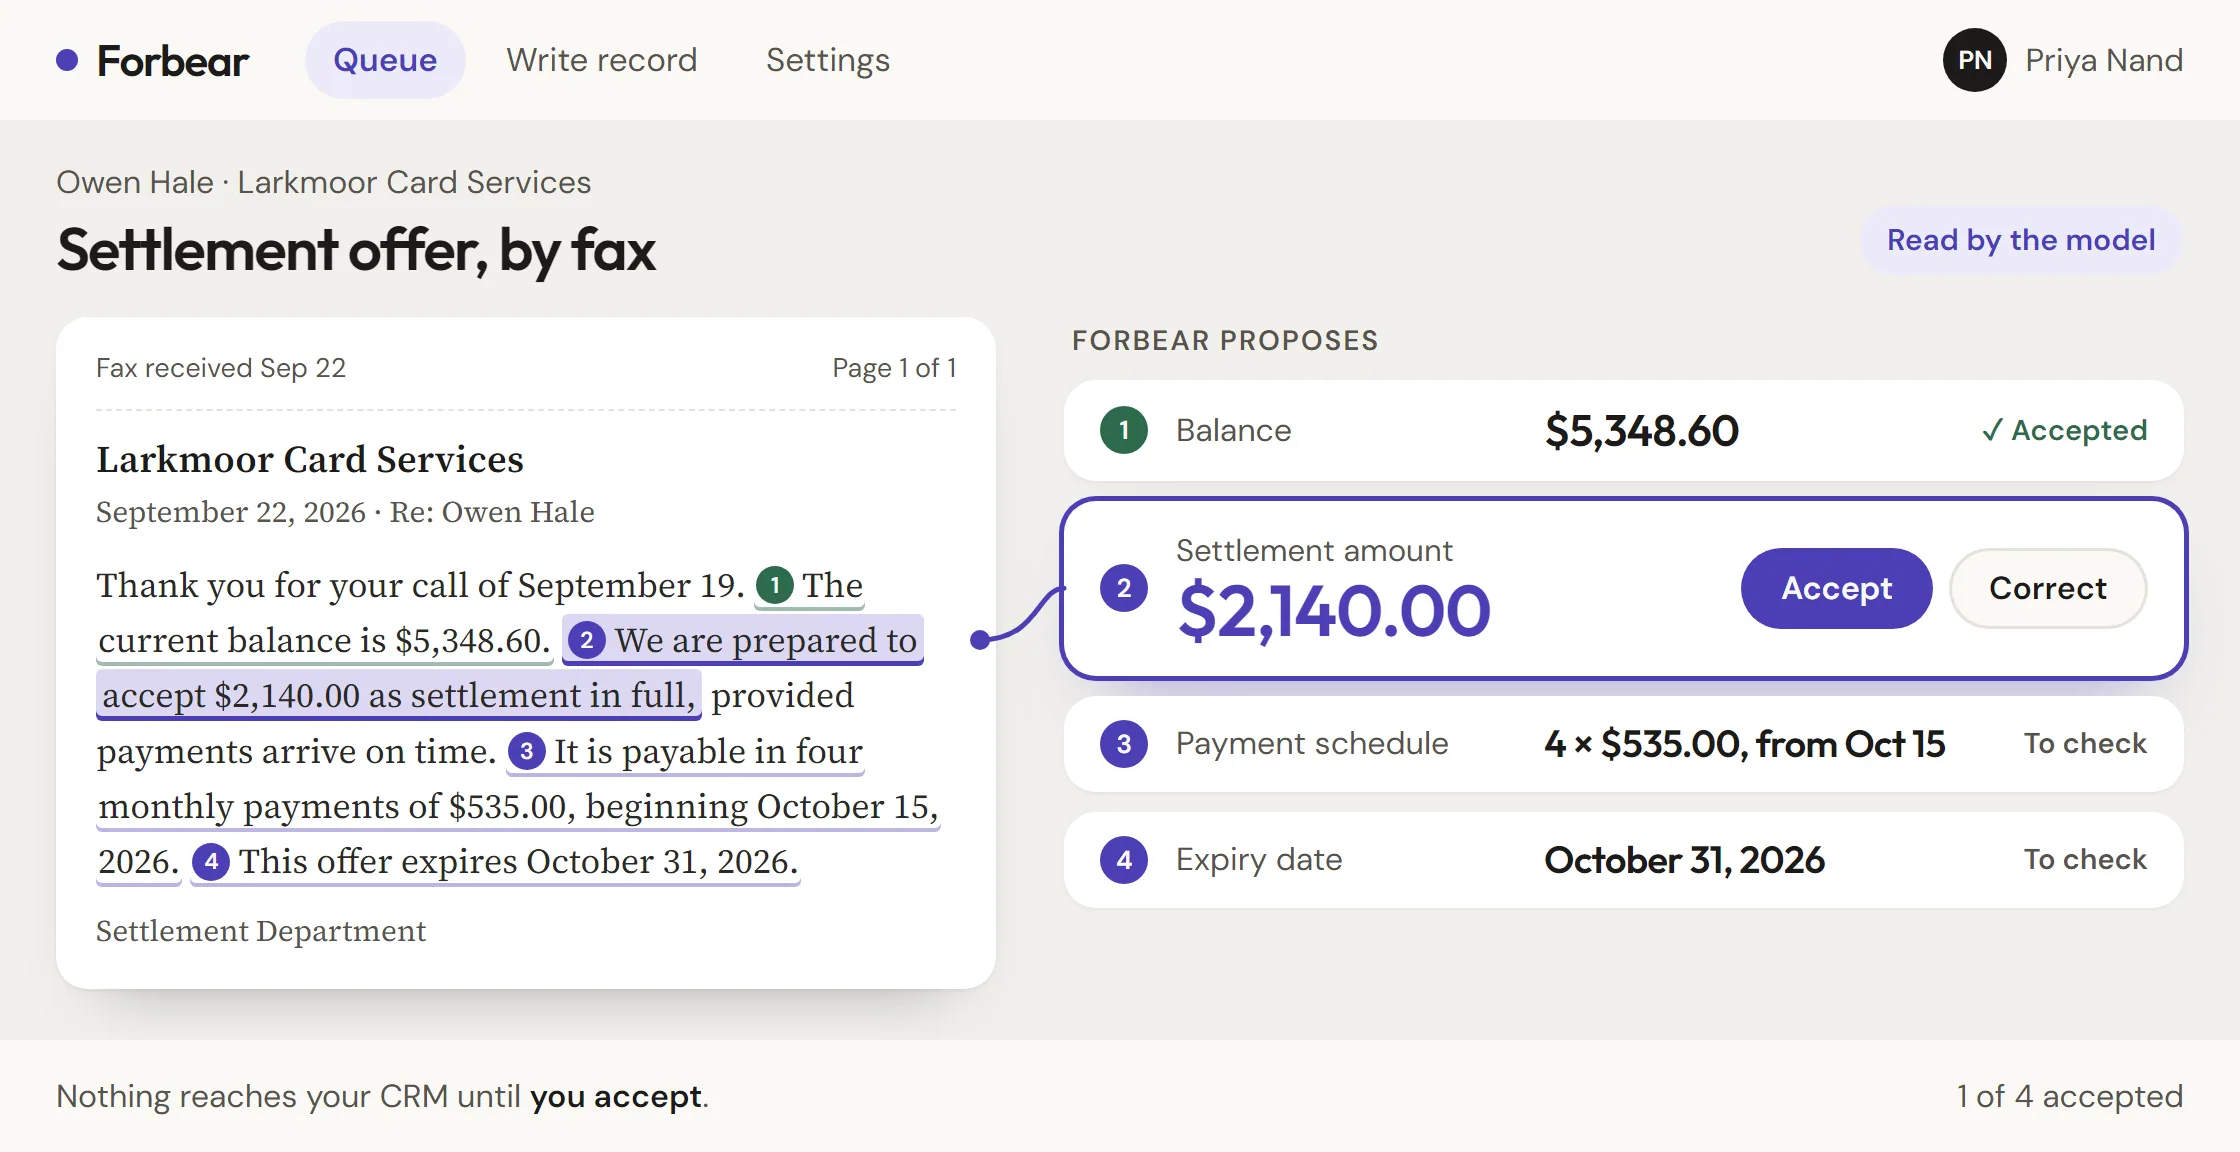The height and width of the screenshot is (1152, 2240).
Task: Click the current balance sentence in fax
Action: (324, 641)
